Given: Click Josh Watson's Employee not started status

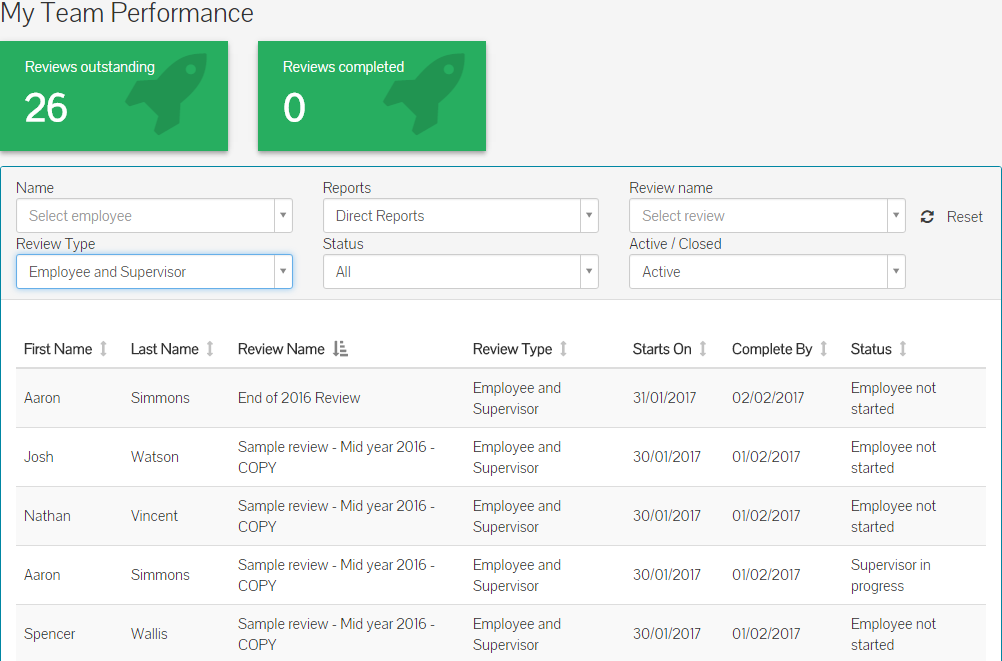Looking at the screenshot, I should tap(893, 457).
